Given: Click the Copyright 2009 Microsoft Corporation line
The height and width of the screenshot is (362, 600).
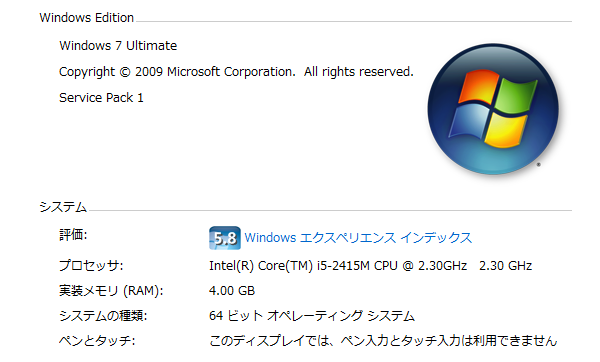Looking at the screenshot, I should click(236, 72).
